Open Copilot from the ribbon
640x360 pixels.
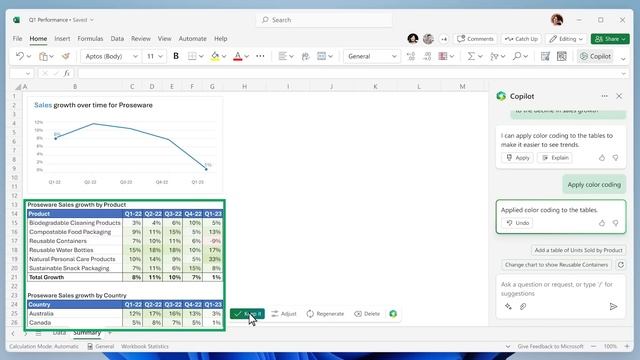click(596, 56)
